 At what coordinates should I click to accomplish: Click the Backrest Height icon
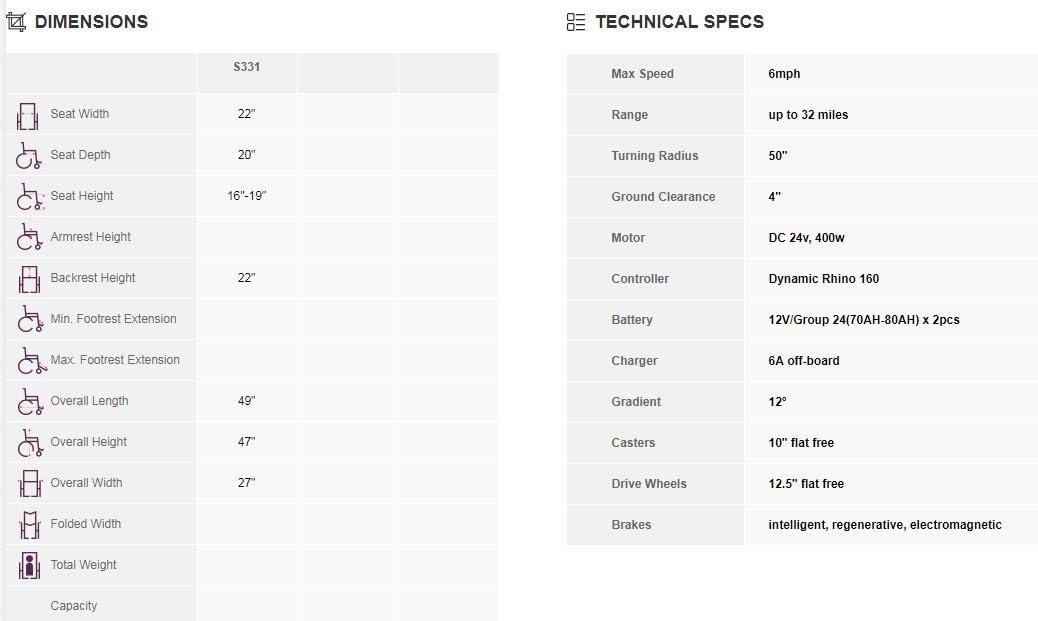[28, 279]
